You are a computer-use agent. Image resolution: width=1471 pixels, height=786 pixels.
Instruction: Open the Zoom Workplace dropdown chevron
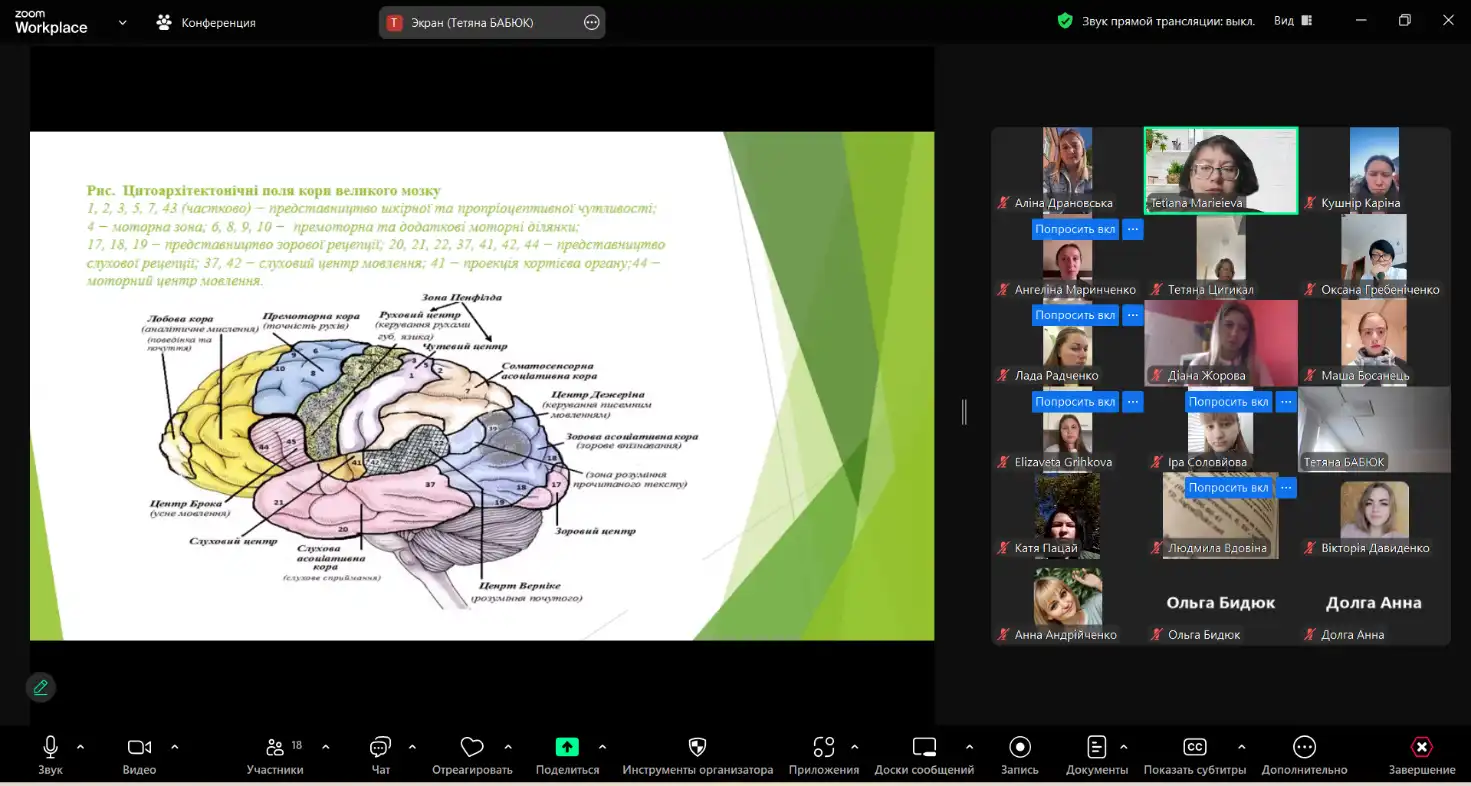pyautogui.click(x=123, y=22)
